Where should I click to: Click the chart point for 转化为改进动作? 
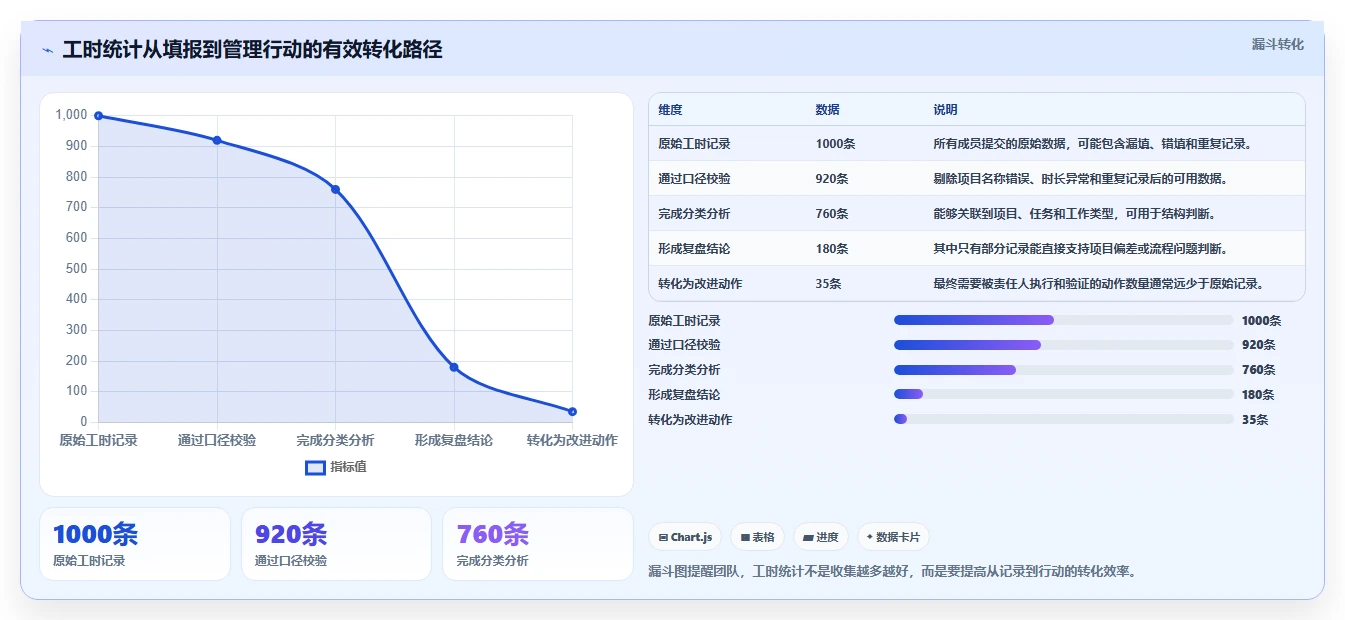pos(572,411)
